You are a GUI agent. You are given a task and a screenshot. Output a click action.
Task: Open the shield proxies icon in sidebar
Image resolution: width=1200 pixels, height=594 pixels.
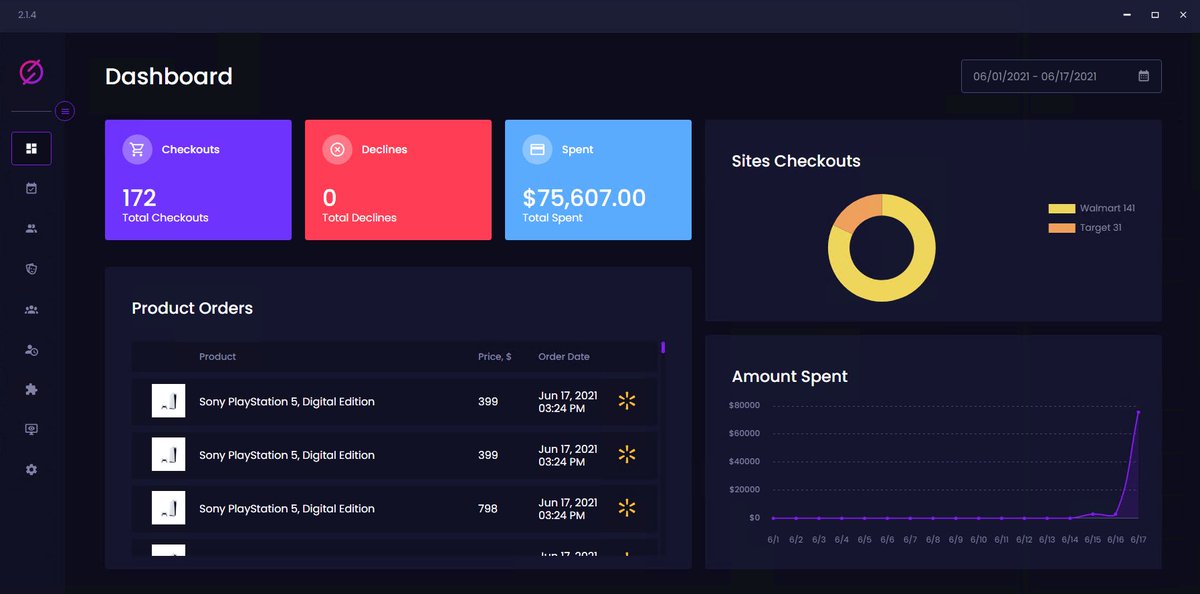click(x=32, y=269)
